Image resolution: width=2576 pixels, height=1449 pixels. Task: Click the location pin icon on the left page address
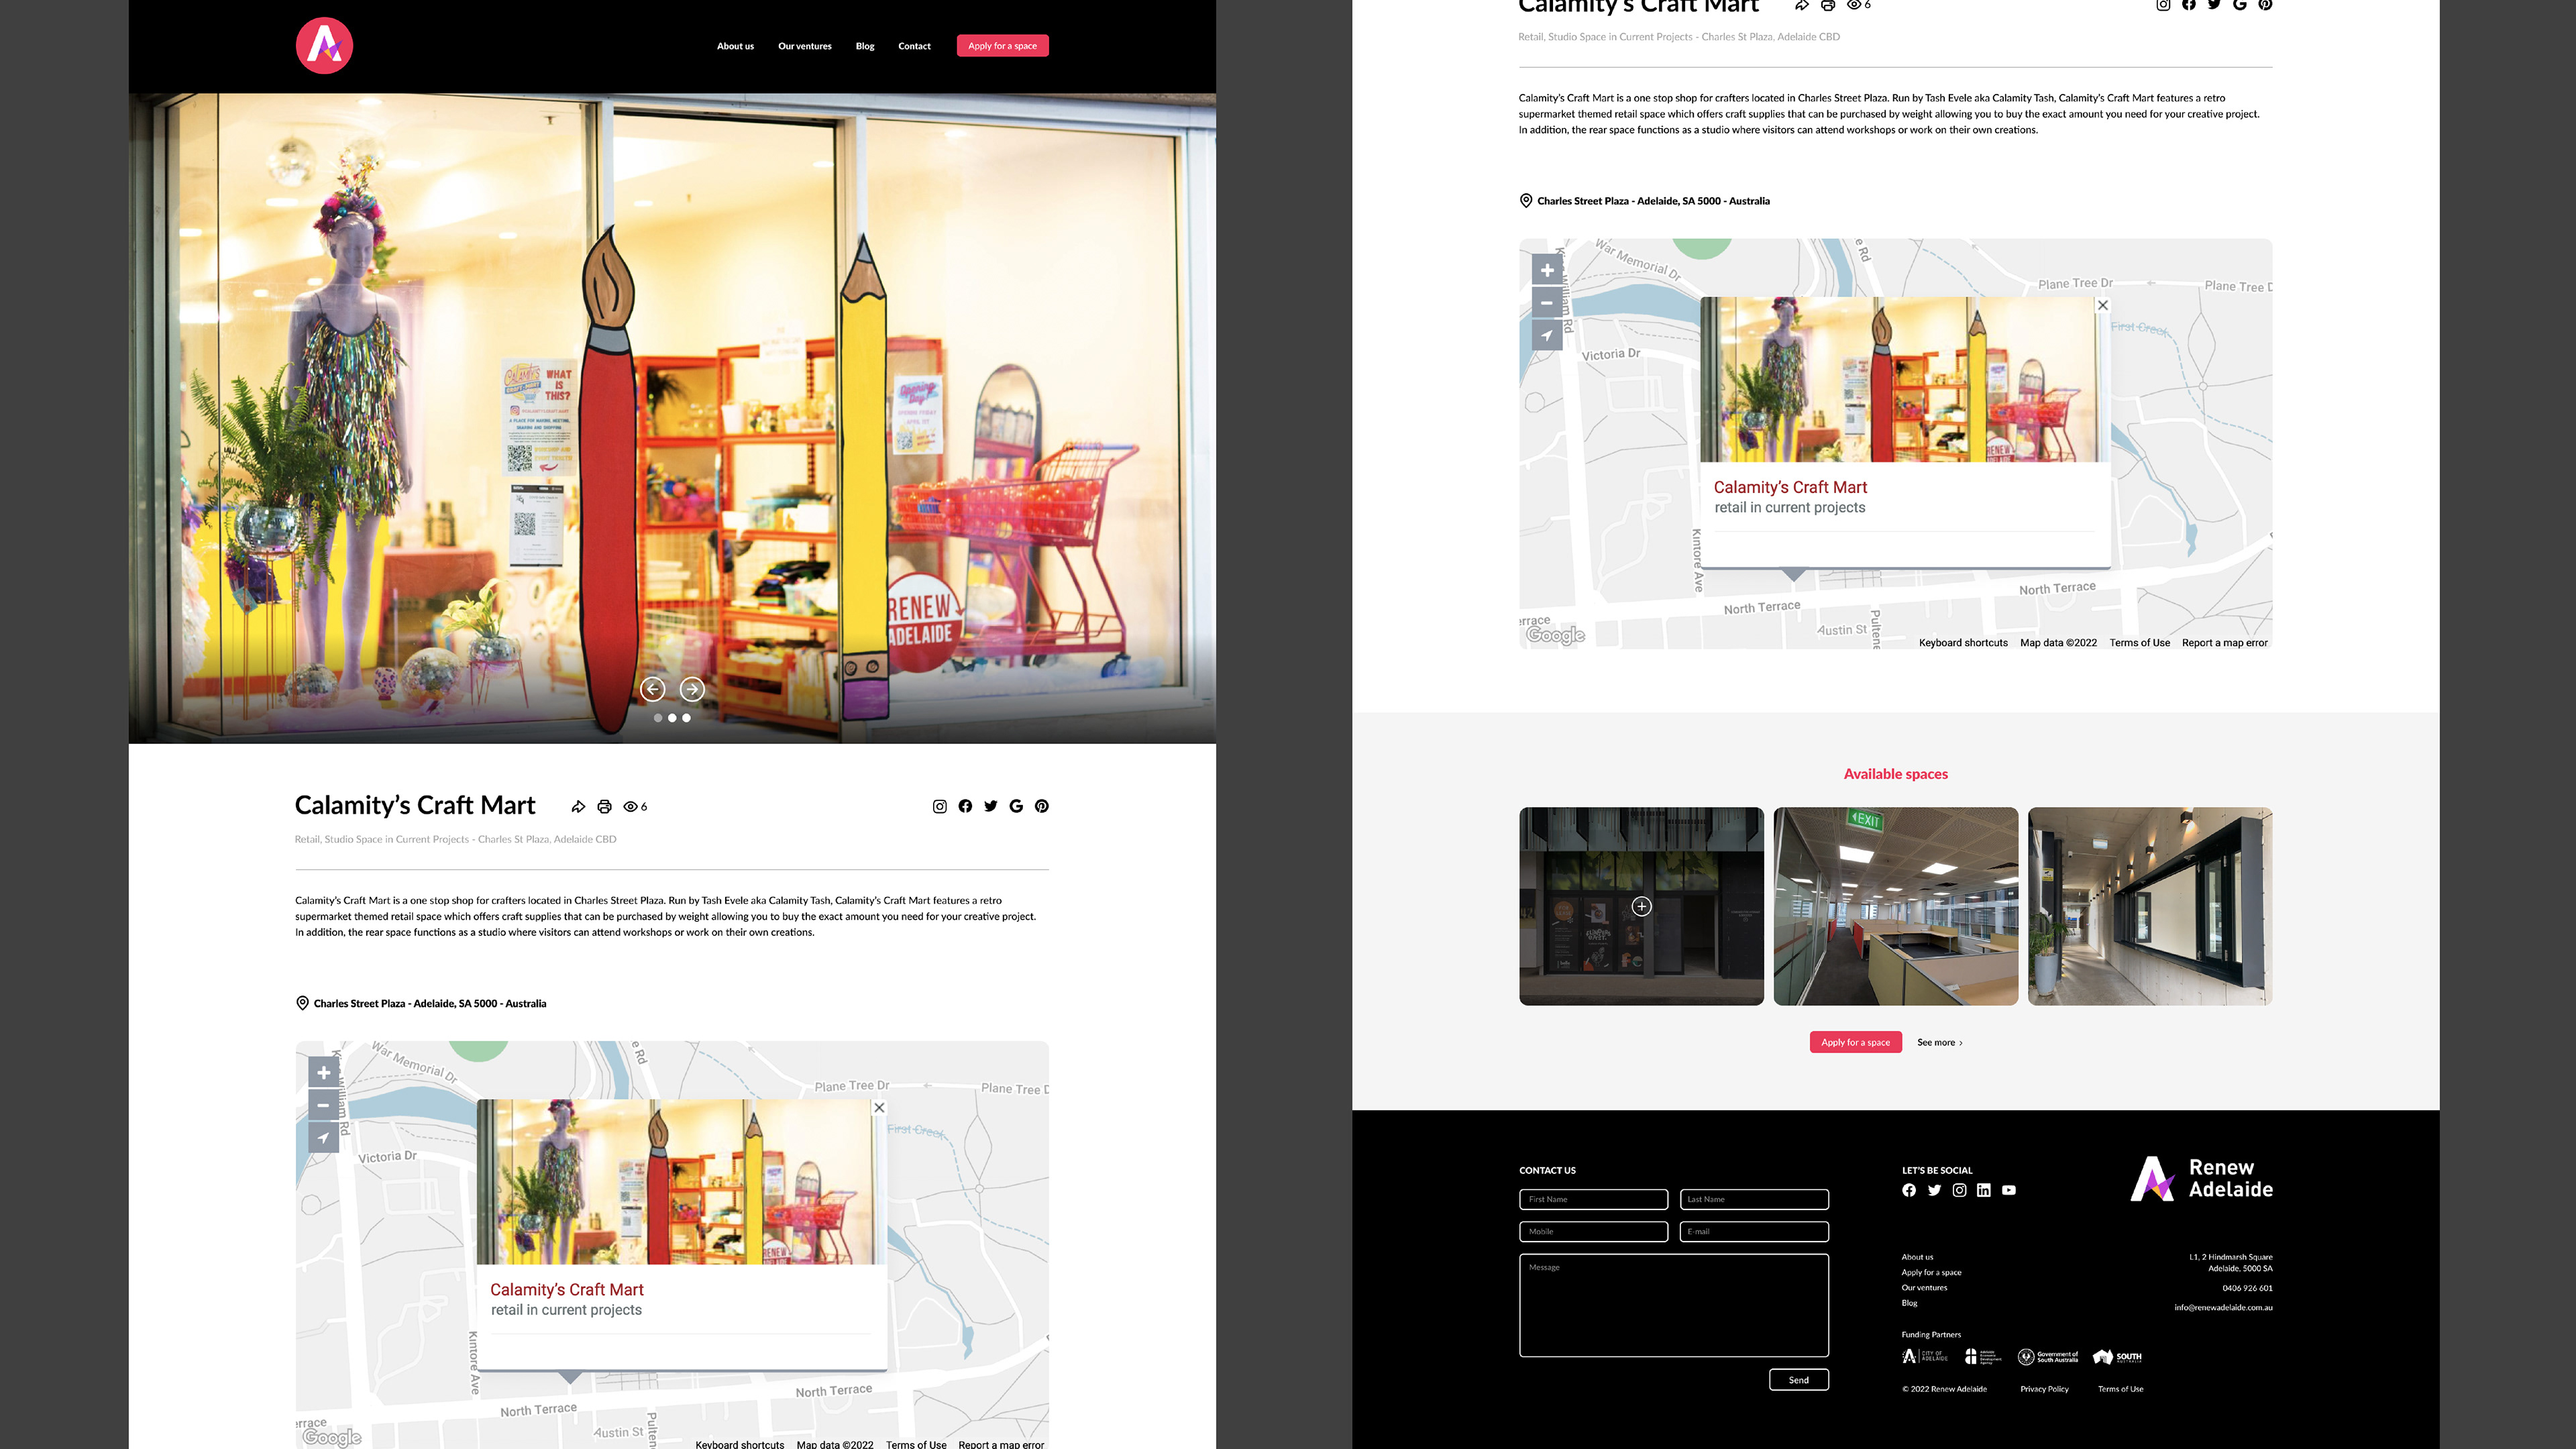pyautogui.click(x=302, y=1003)
